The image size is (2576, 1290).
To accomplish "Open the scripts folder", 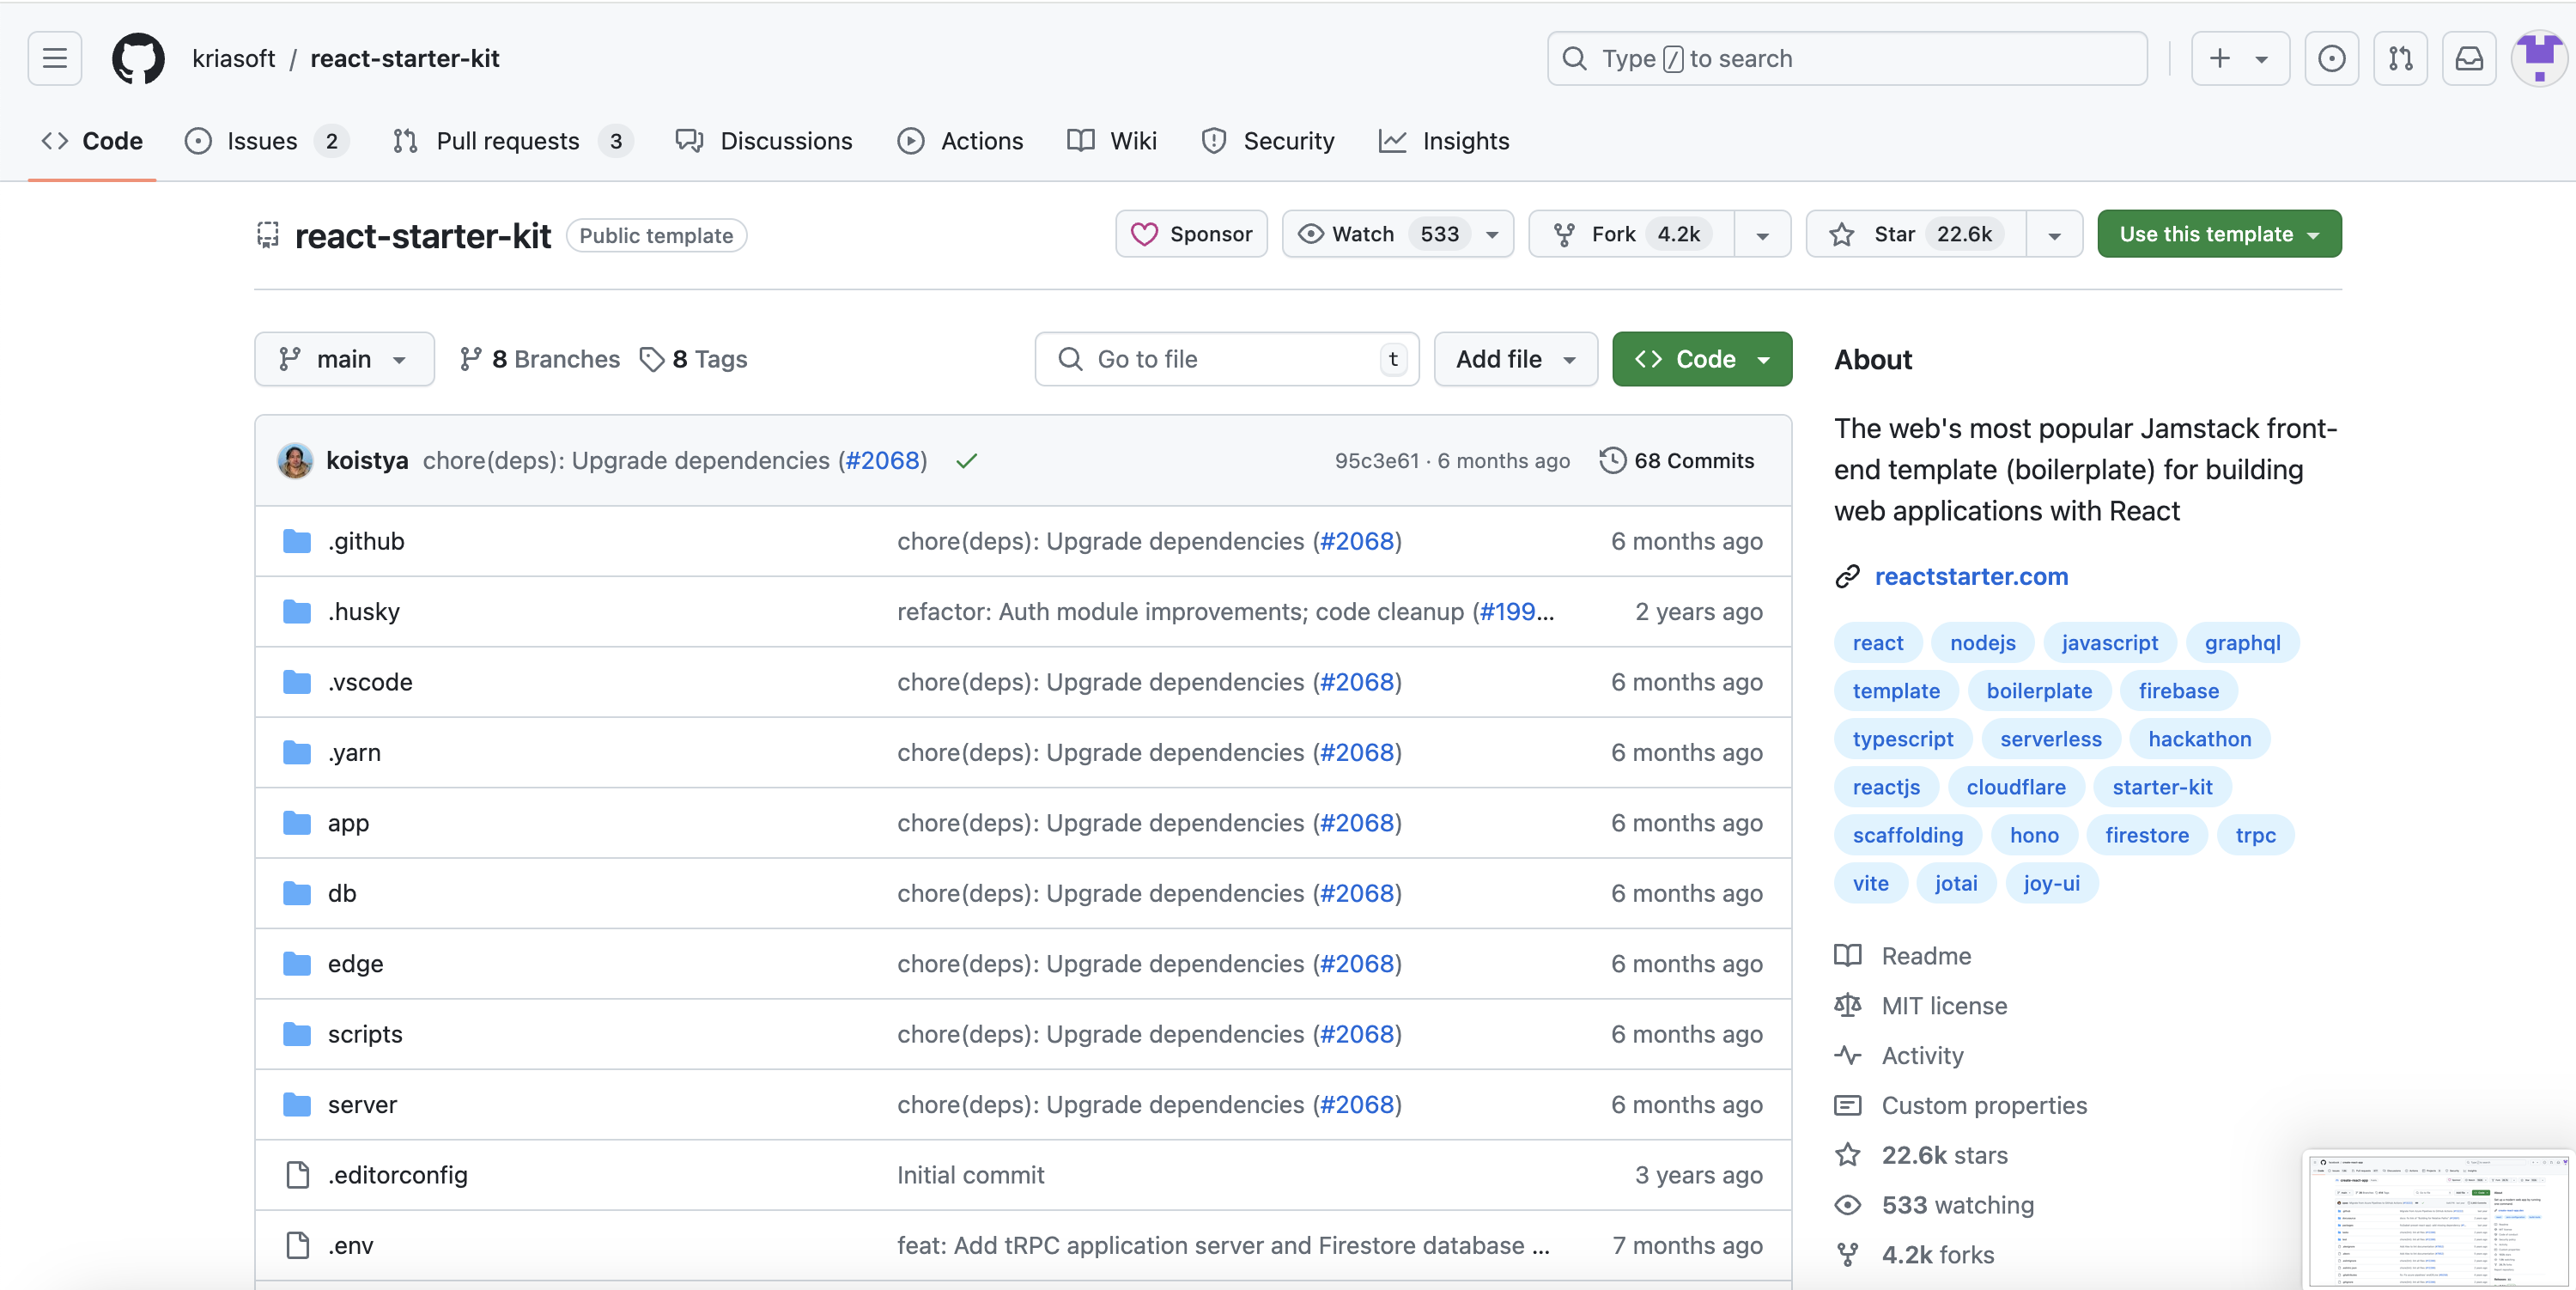I will (365, 1034).
